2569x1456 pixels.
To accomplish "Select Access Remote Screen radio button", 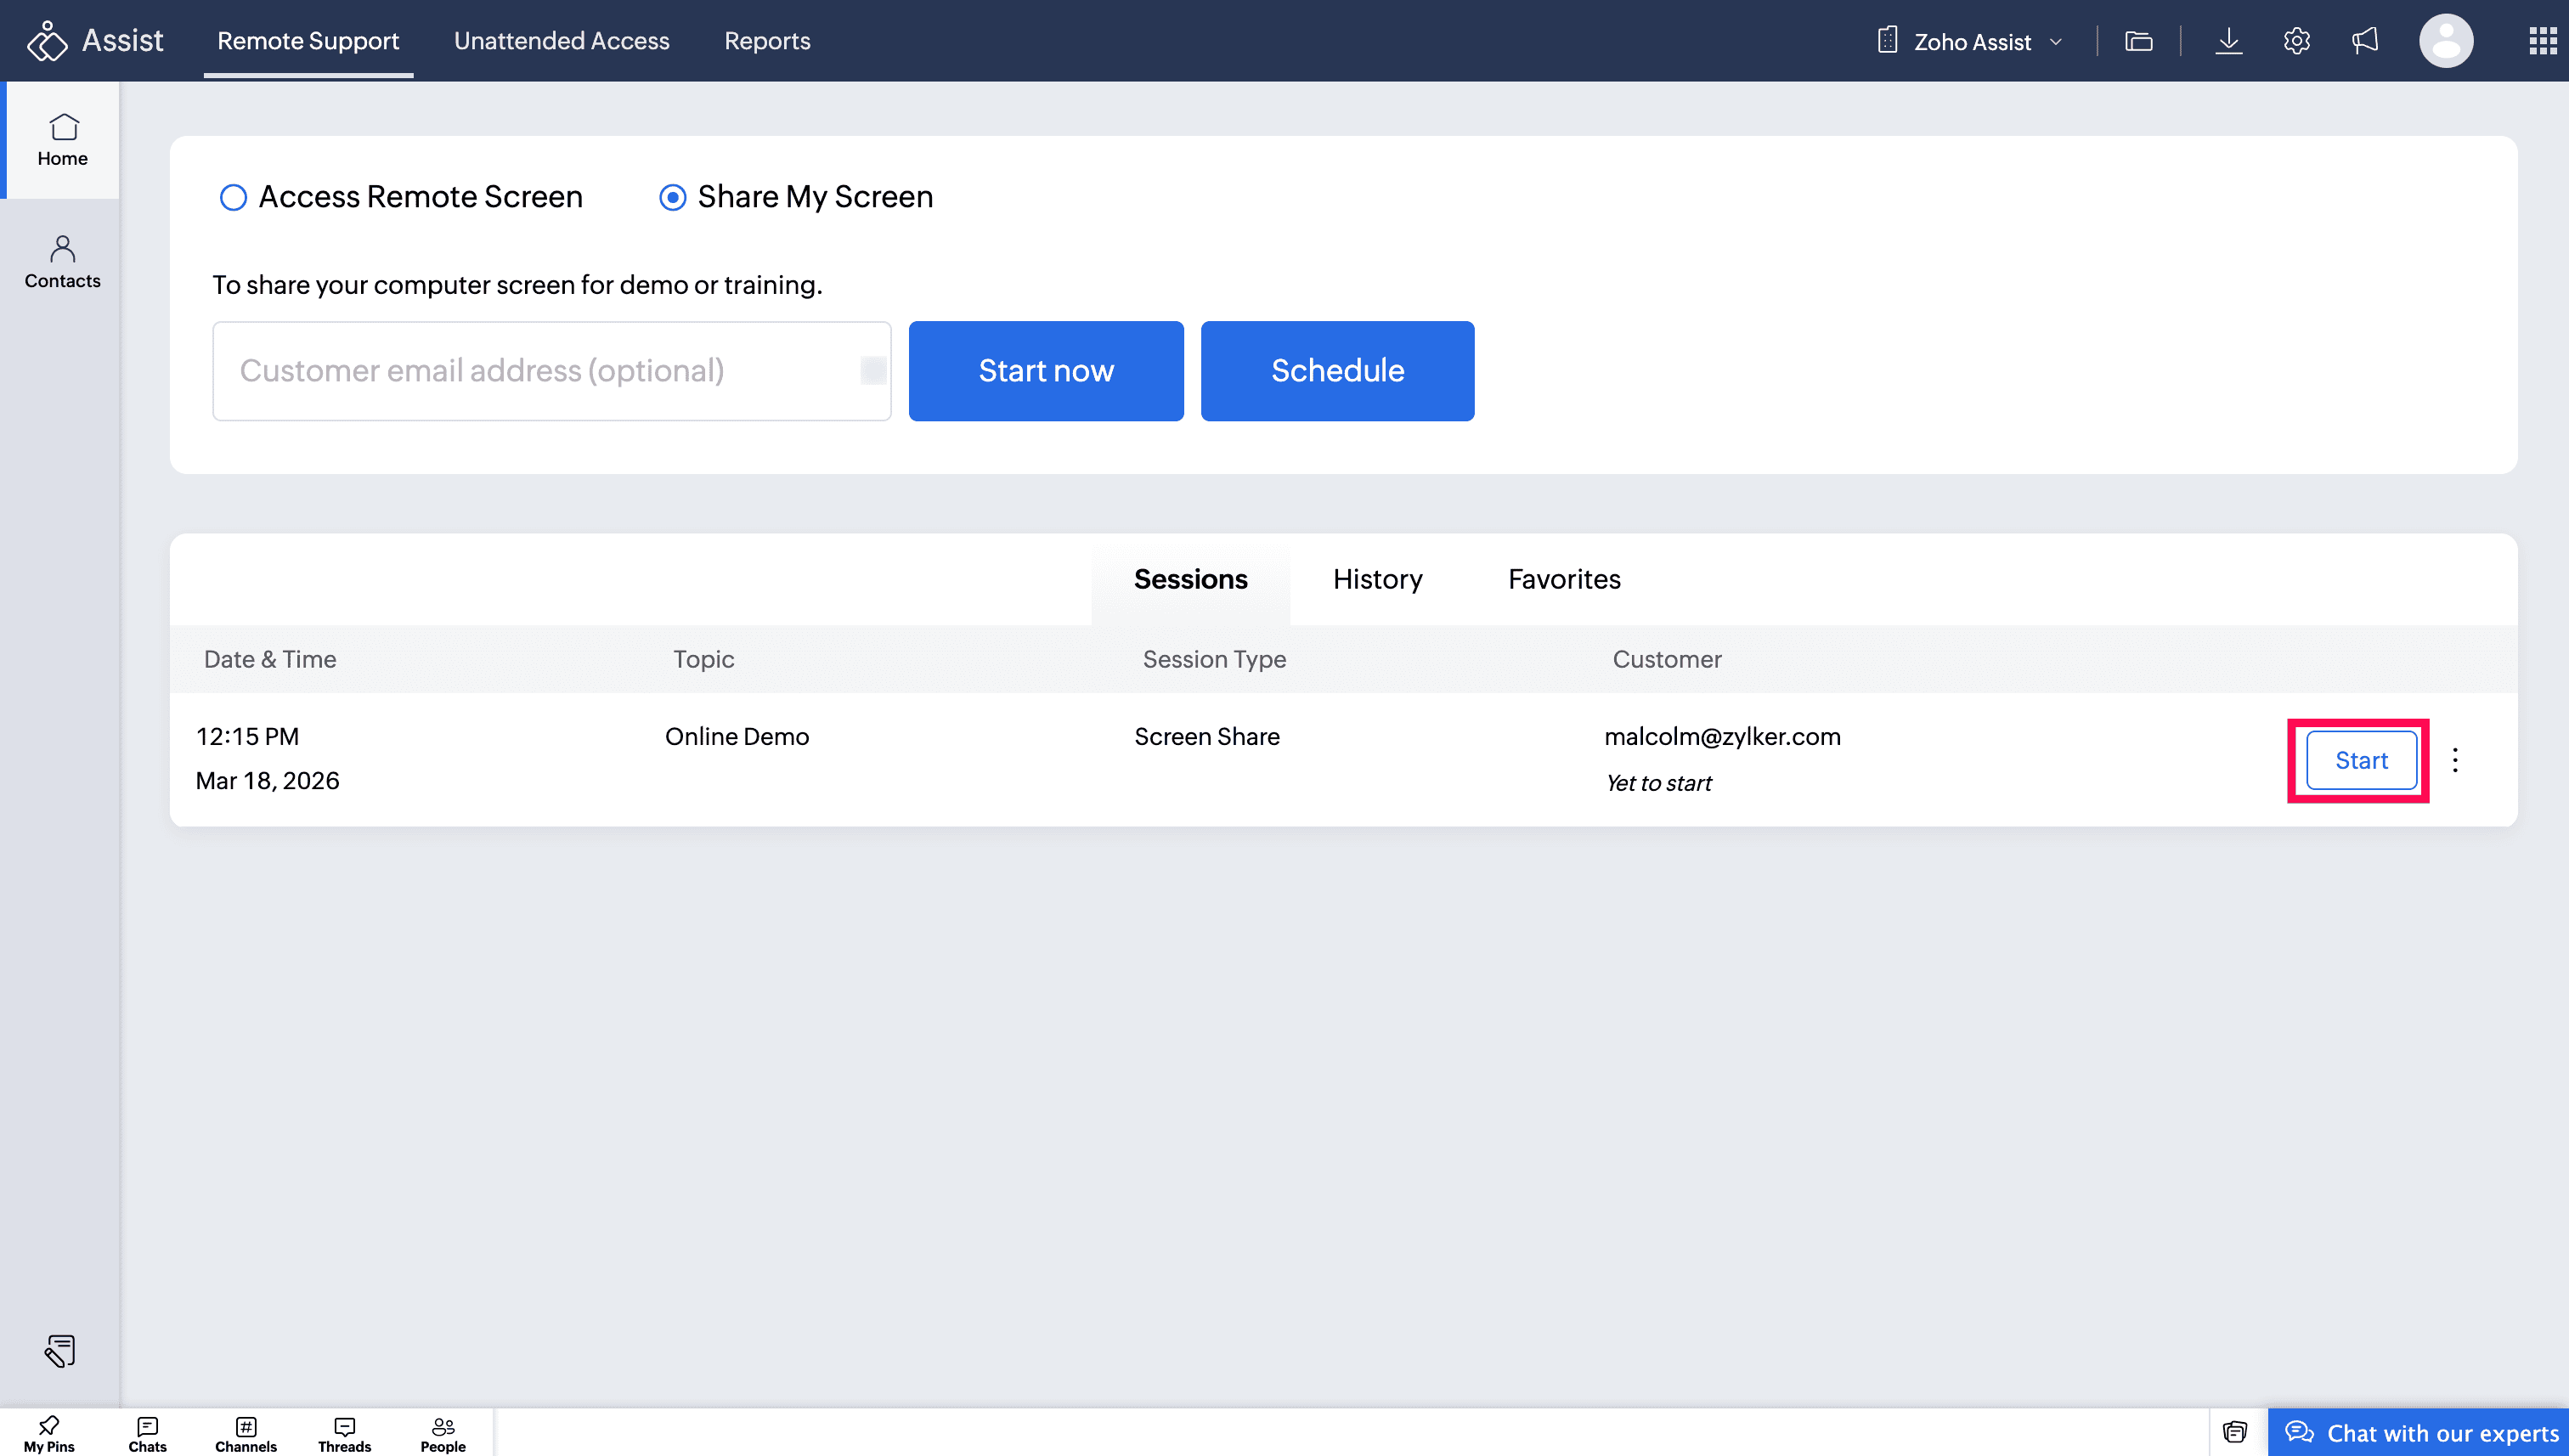I will [233, 197].
